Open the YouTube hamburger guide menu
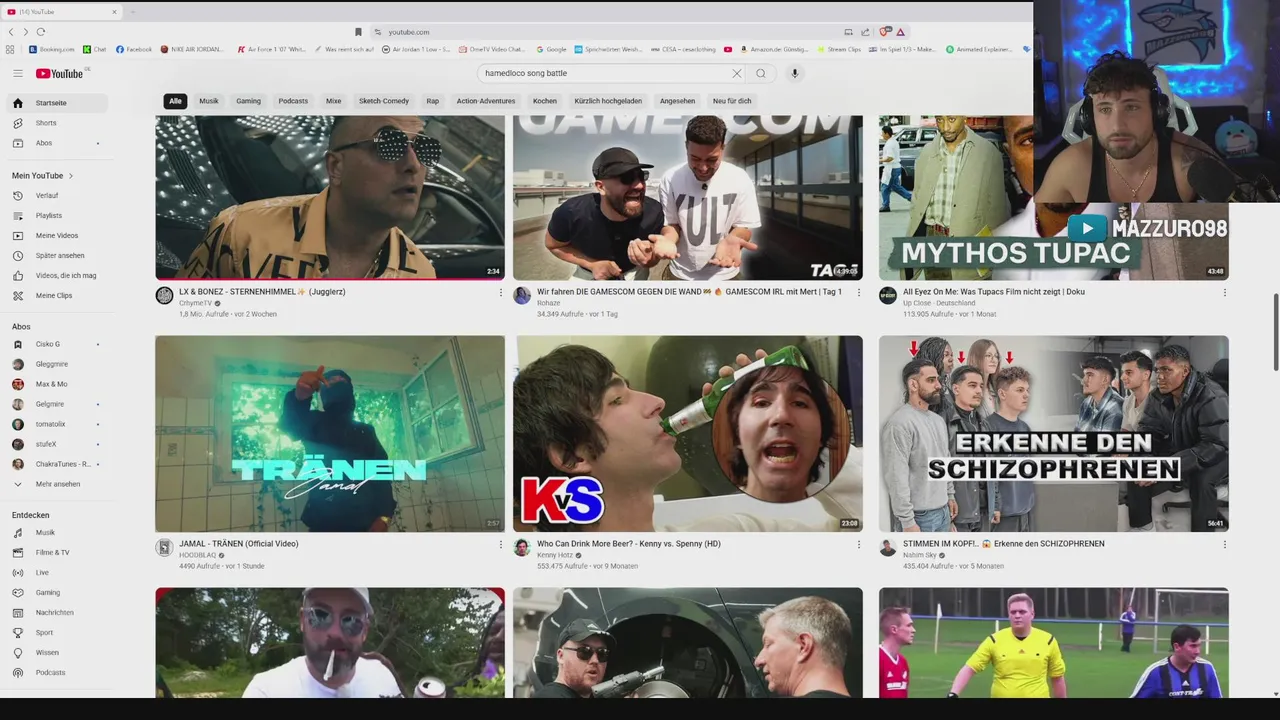 [17, 73]
